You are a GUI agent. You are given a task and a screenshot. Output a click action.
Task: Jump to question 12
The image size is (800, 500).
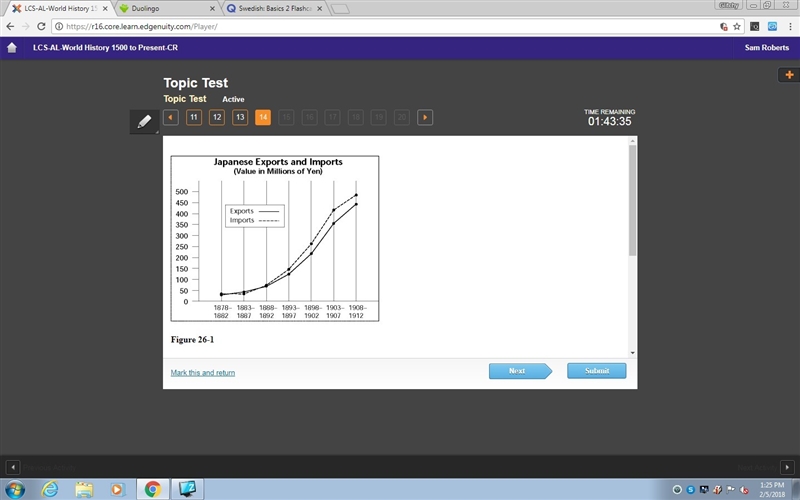tap(217, 117)
